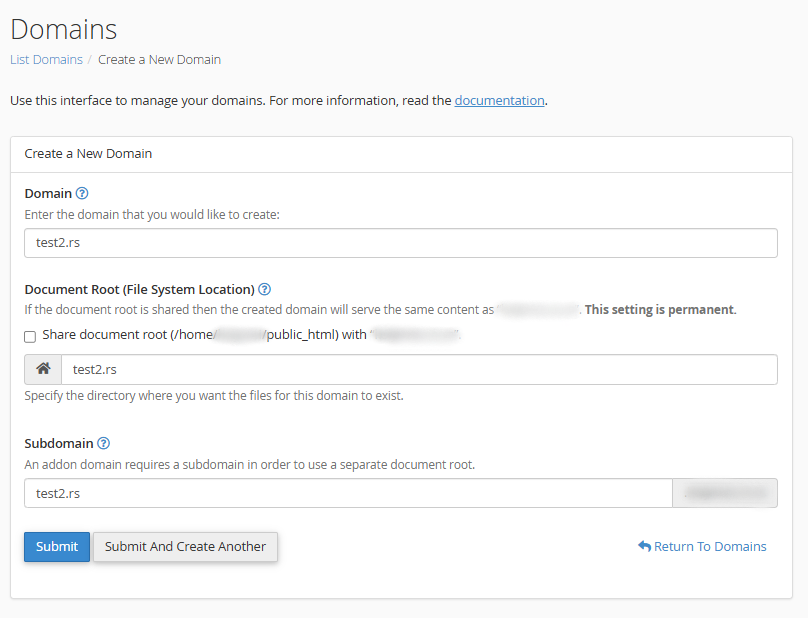Screen dimensions: 808x618
Task: Open the Document Root help icon
Action: 264,289
